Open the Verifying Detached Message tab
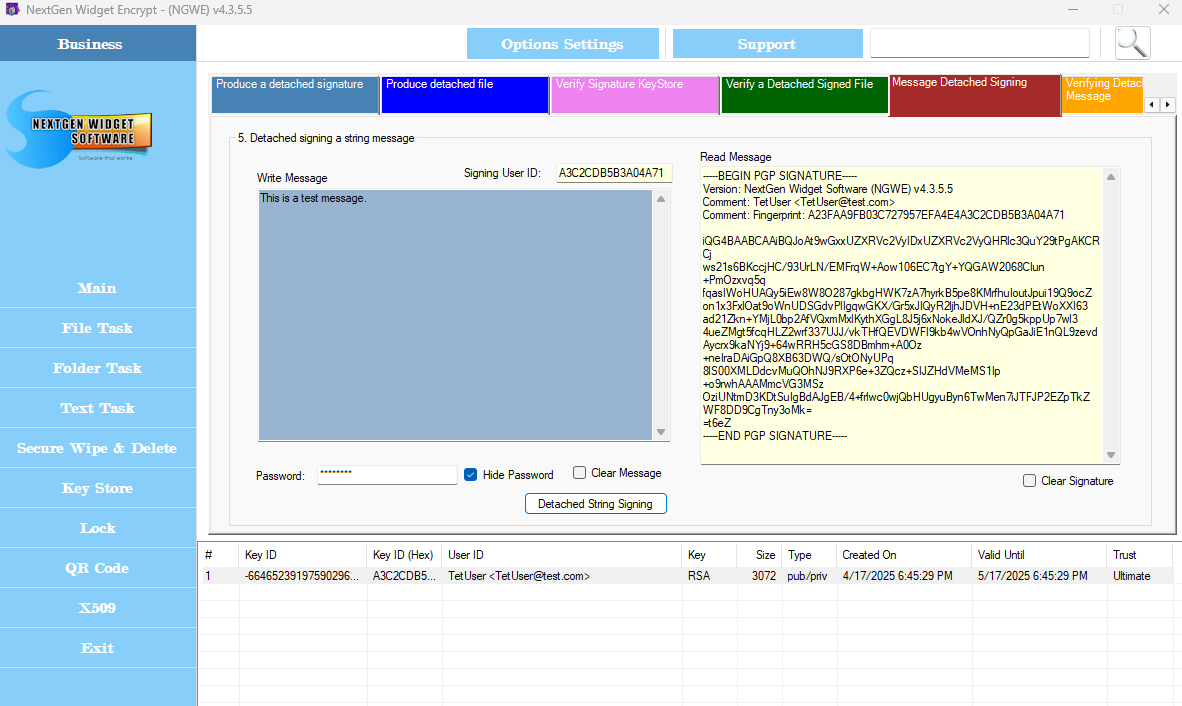This screenshot has width=1182, height=706. pos(1102,94)
